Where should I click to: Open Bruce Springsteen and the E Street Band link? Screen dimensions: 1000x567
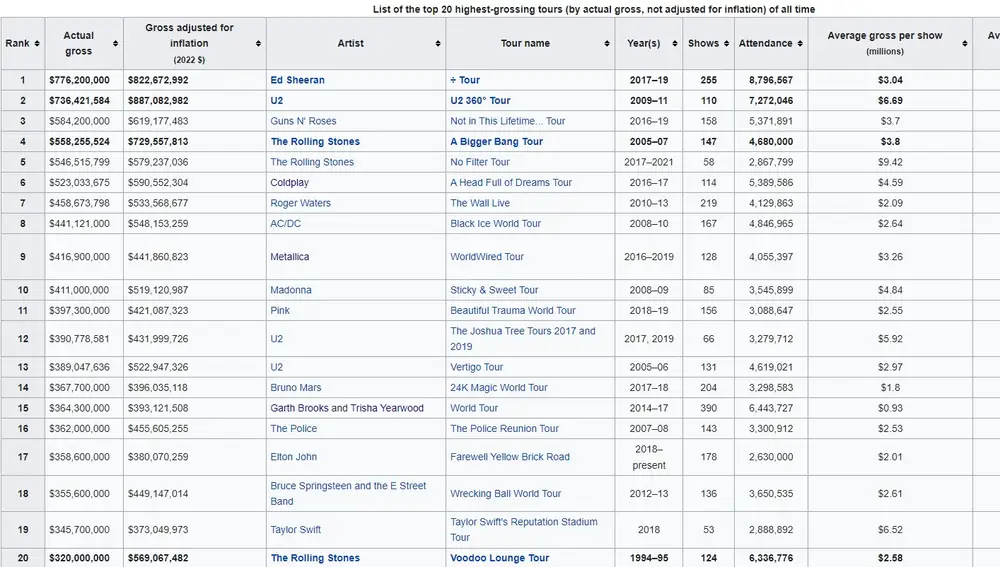pyautogui.click(x=348, y=493)
